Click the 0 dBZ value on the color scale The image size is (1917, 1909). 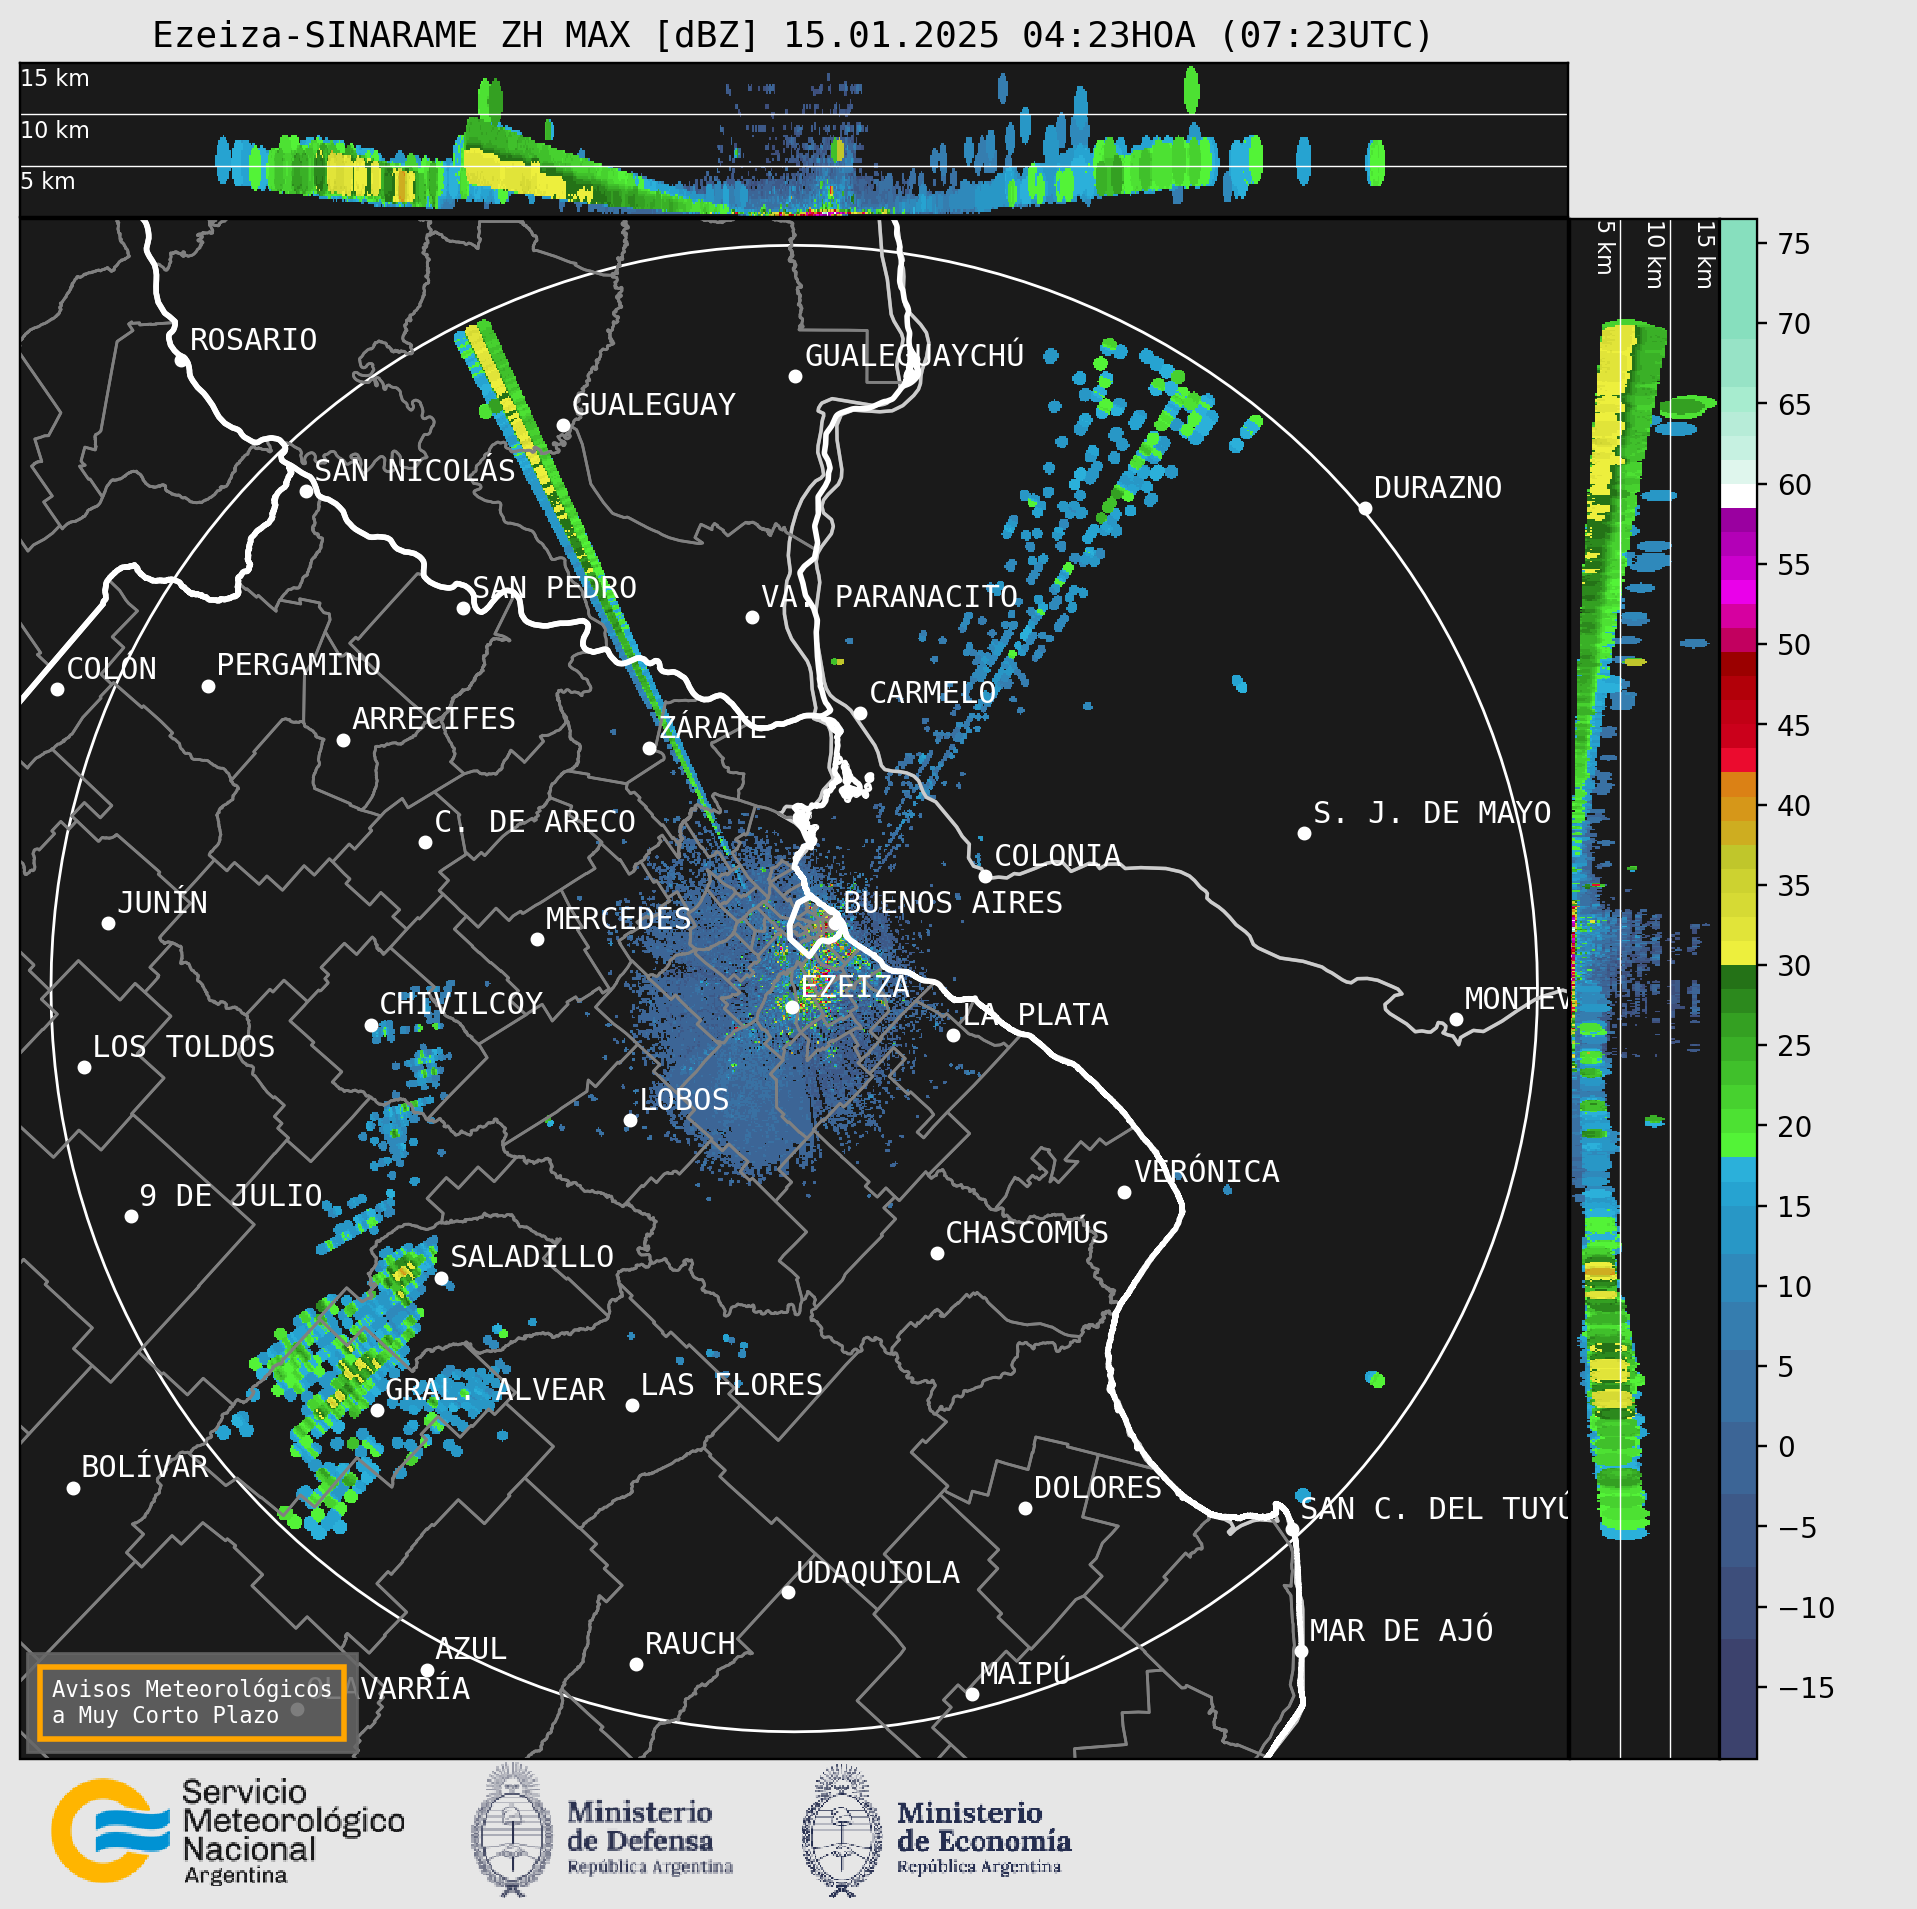click(x=1787, y=1447)
